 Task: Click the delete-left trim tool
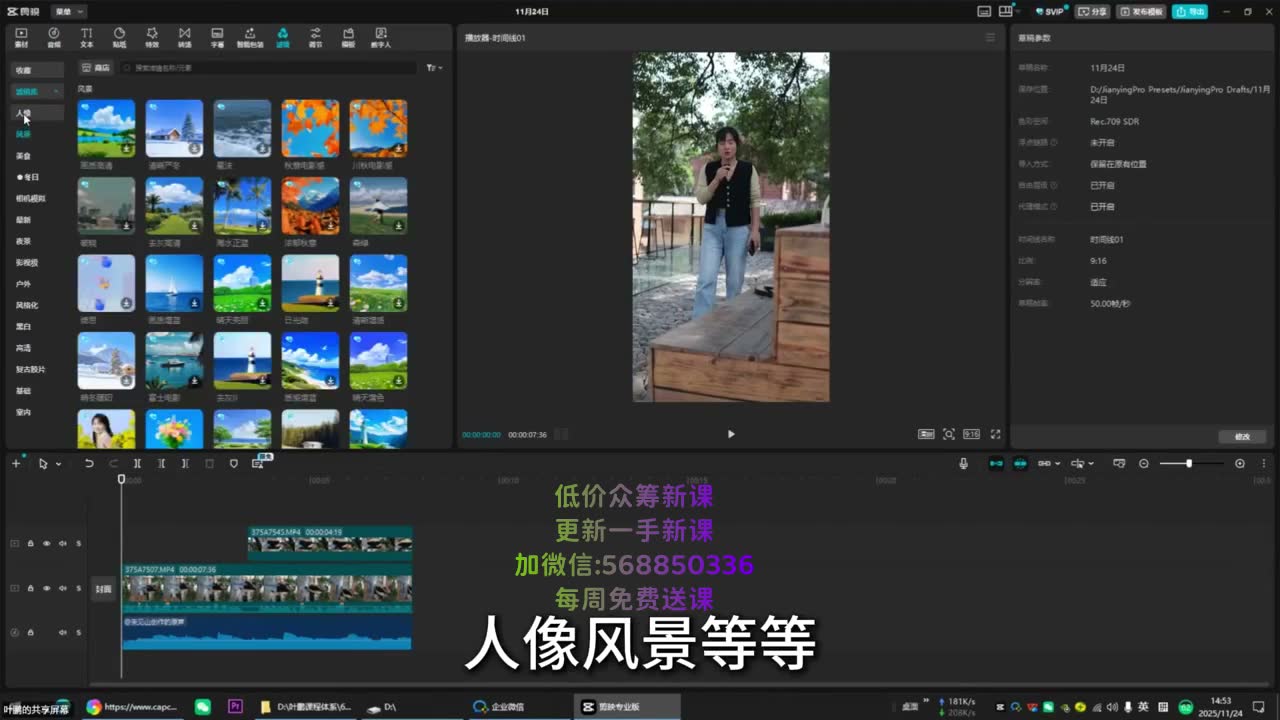pyautogui.click(x=161, y=463)
